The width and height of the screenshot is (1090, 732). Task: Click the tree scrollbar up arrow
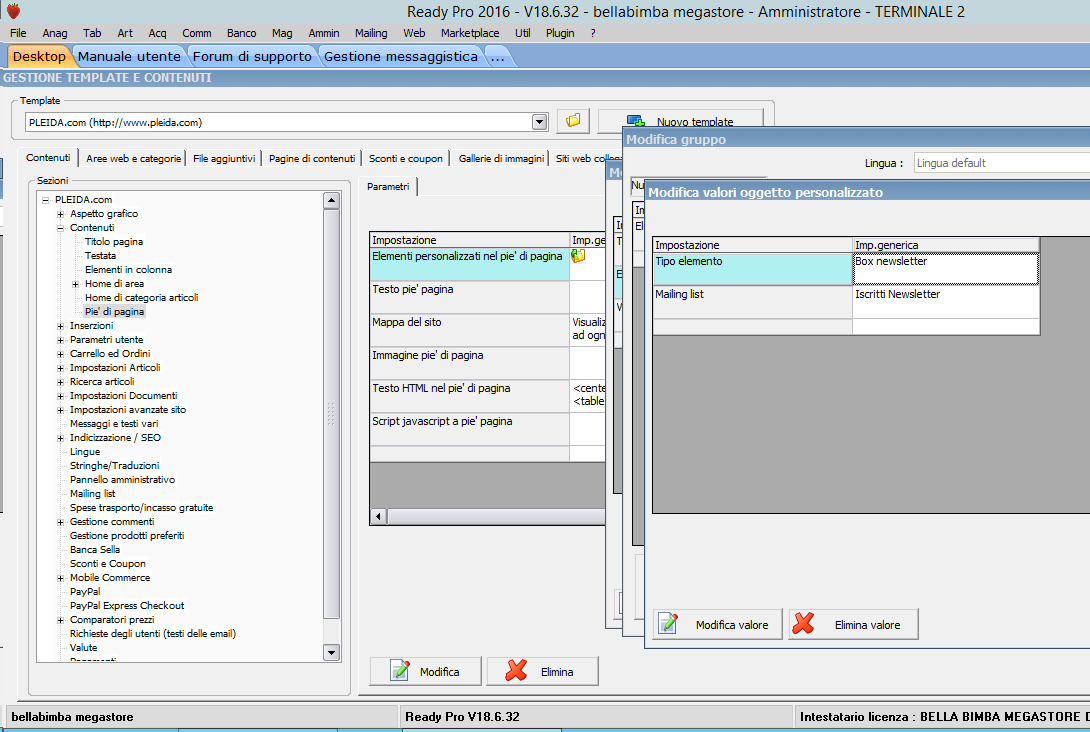tap(332, 201)
